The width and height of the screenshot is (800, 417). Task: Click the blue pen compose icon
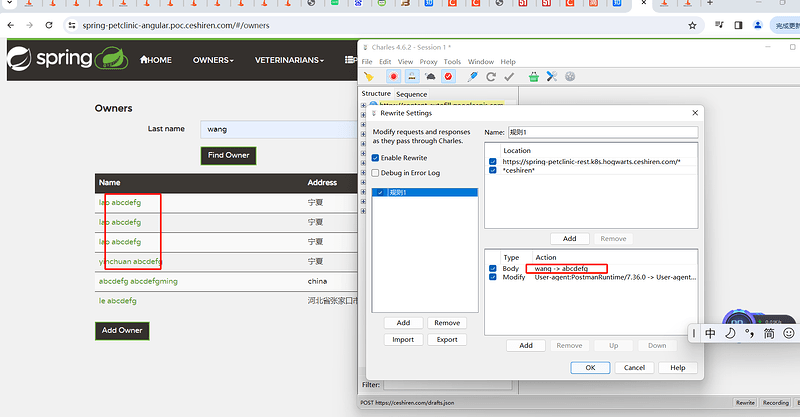(472, 77)
